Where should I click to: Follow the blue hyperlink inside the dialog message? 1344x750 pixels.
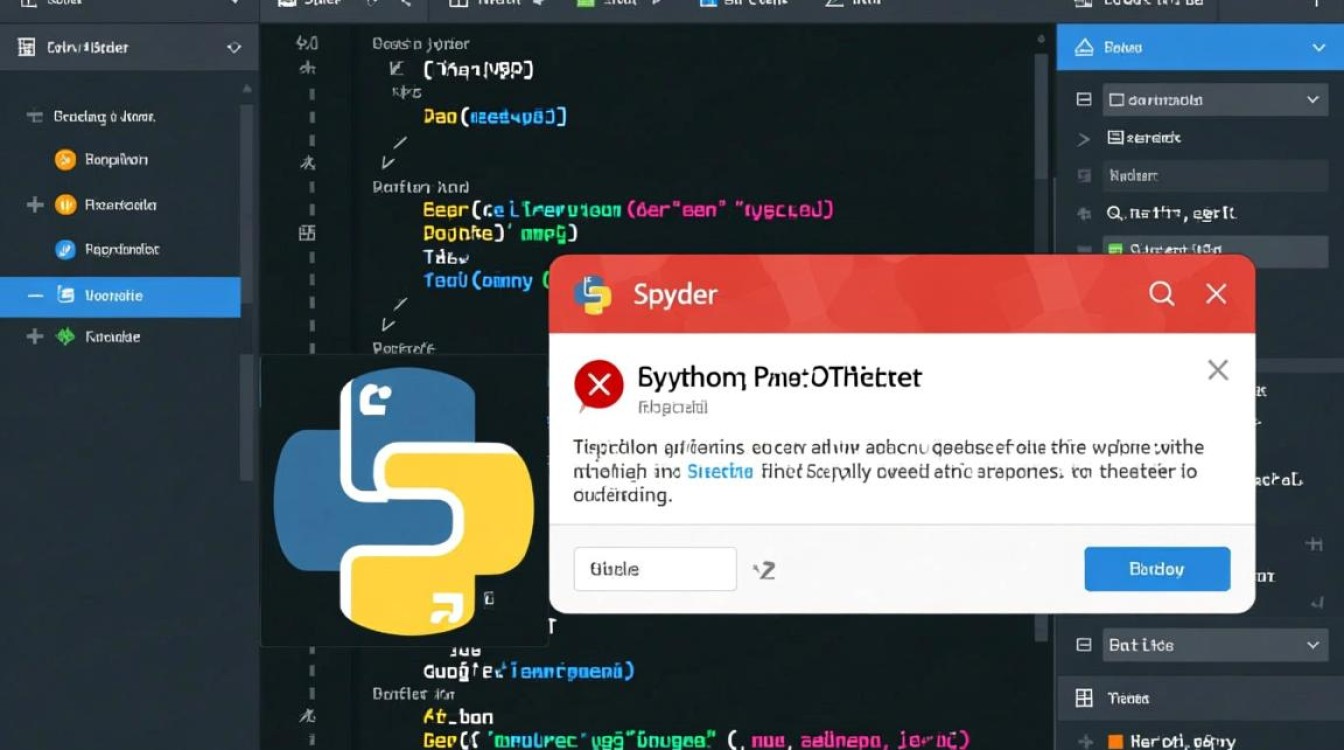pyautogui.click(x=720, y=471)
